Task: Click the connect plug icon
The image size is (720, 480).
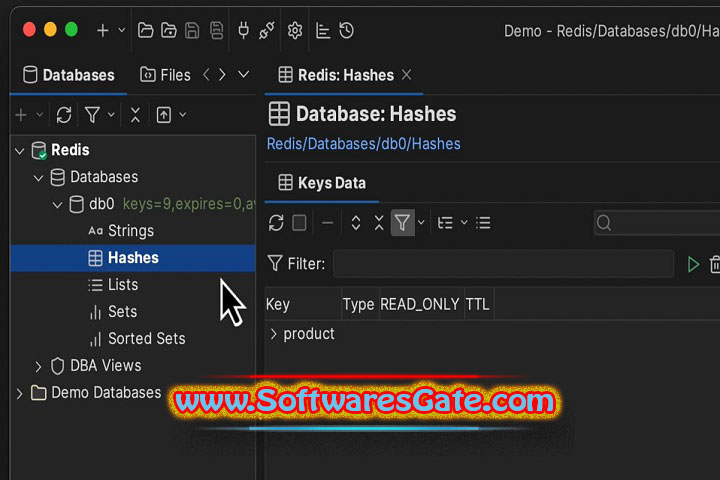Action: [x=243, y=31]
